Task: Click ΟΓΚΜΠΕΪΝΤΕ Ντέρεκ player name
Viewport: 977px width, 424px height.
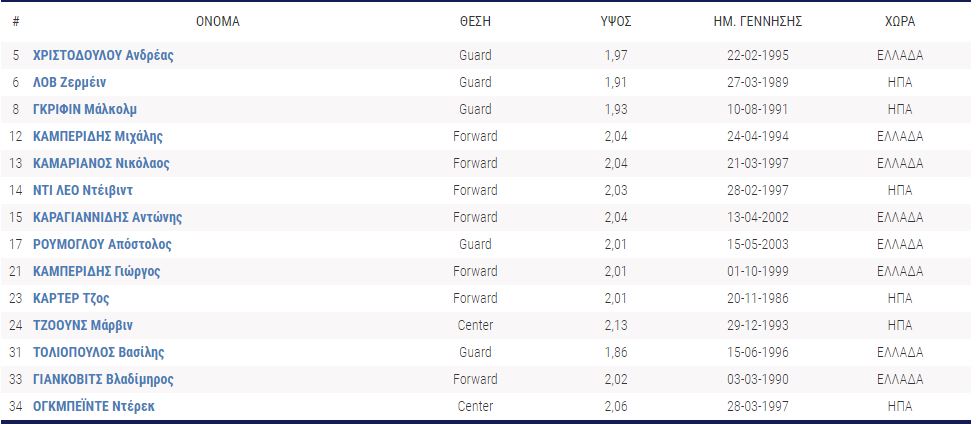Action: pyautogui.click(x=94, y=406)
